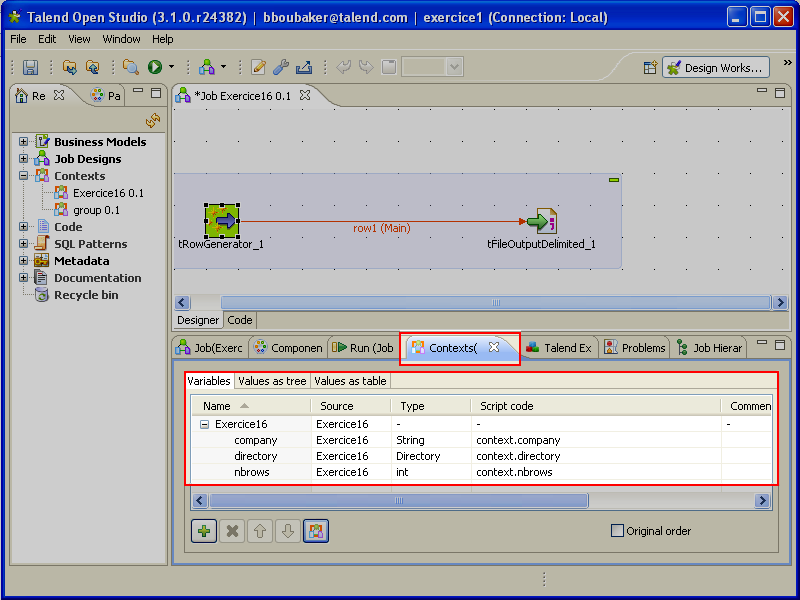Click the green Run button in toolbar
Viewport: 800px width, 600px height.
coord(155,67)
